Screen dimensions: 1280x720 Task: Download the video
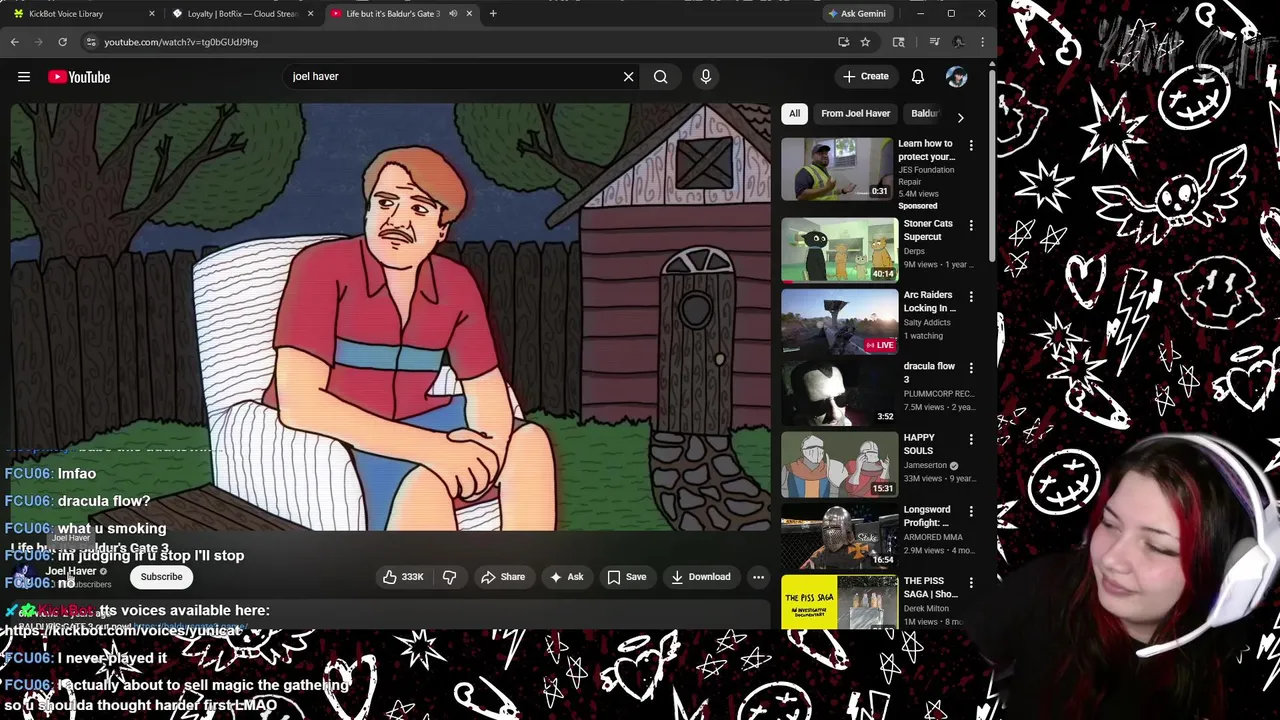tap(701, 577)
